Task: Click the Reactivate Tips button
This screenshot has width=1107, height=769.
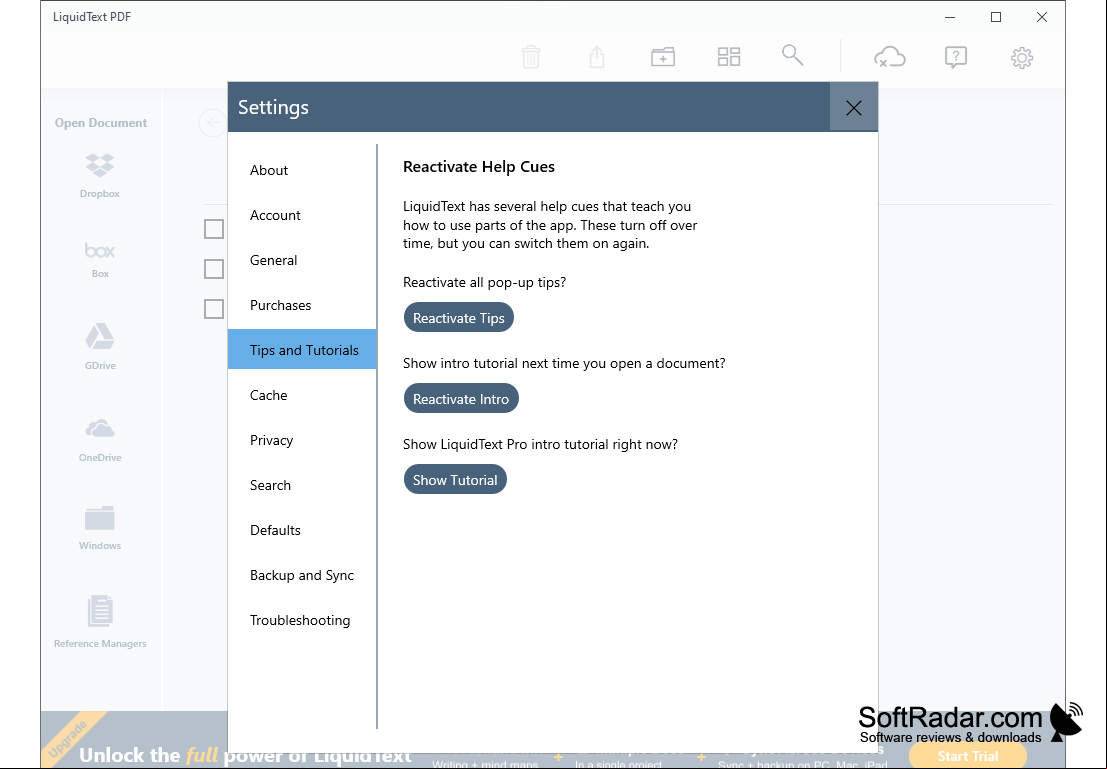Action: point(459,318)
